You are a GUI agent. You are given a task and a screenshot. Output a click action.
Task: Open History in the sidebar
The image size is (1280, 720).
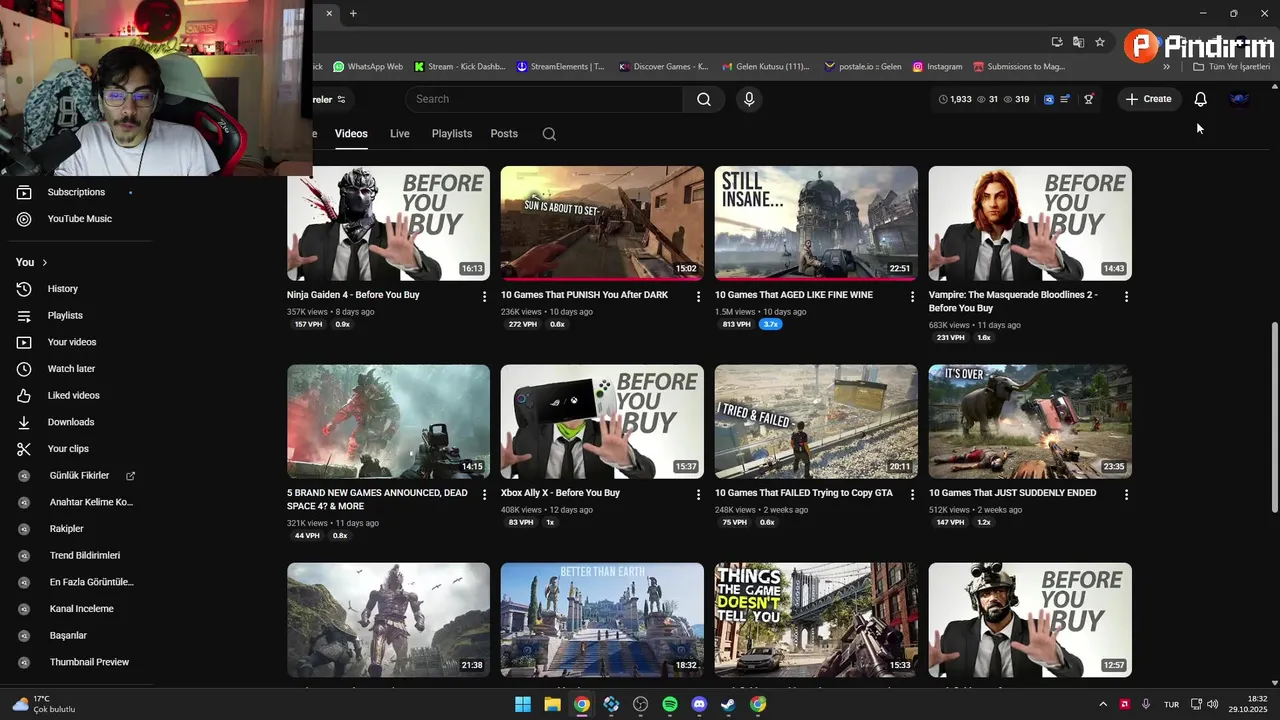click(x=62, y=289)
